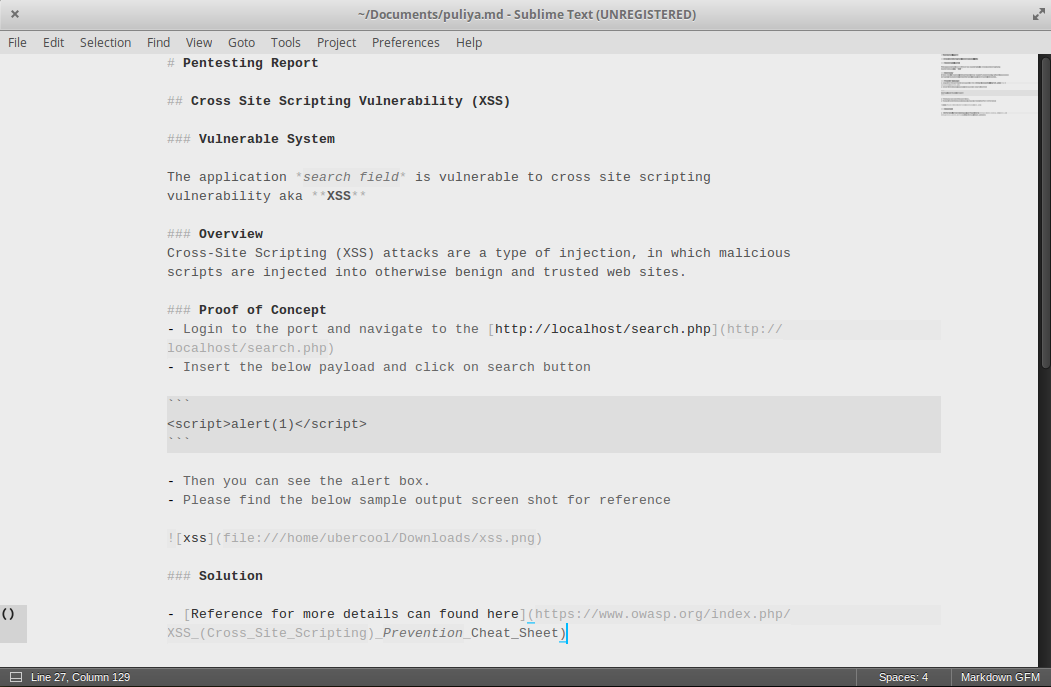The width and height of the screenshot is (1051, 687).
Task: Click the Line 27, Column 129 status text
Action: pos(81,677)
